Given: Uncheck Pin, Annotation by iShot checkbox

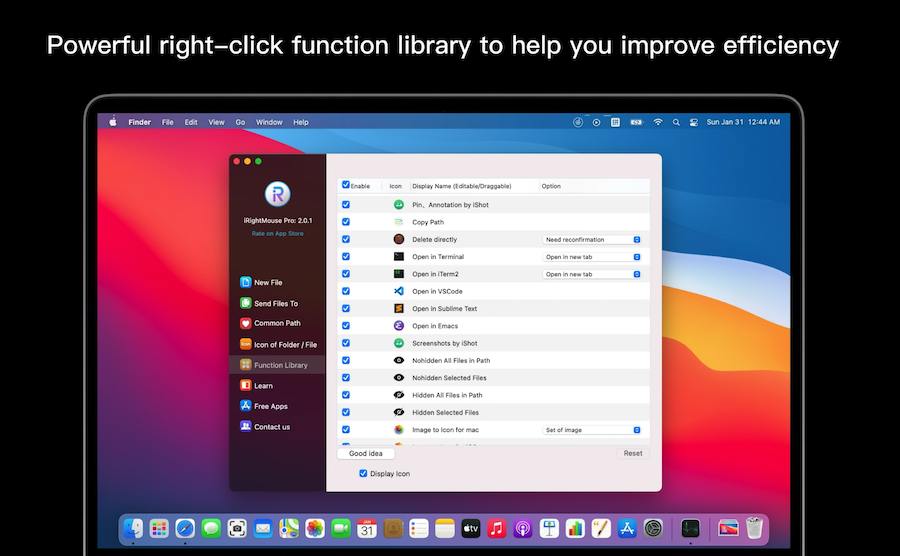Looking at the screenshot, I should pyautogui.click(x=346, y=204).
